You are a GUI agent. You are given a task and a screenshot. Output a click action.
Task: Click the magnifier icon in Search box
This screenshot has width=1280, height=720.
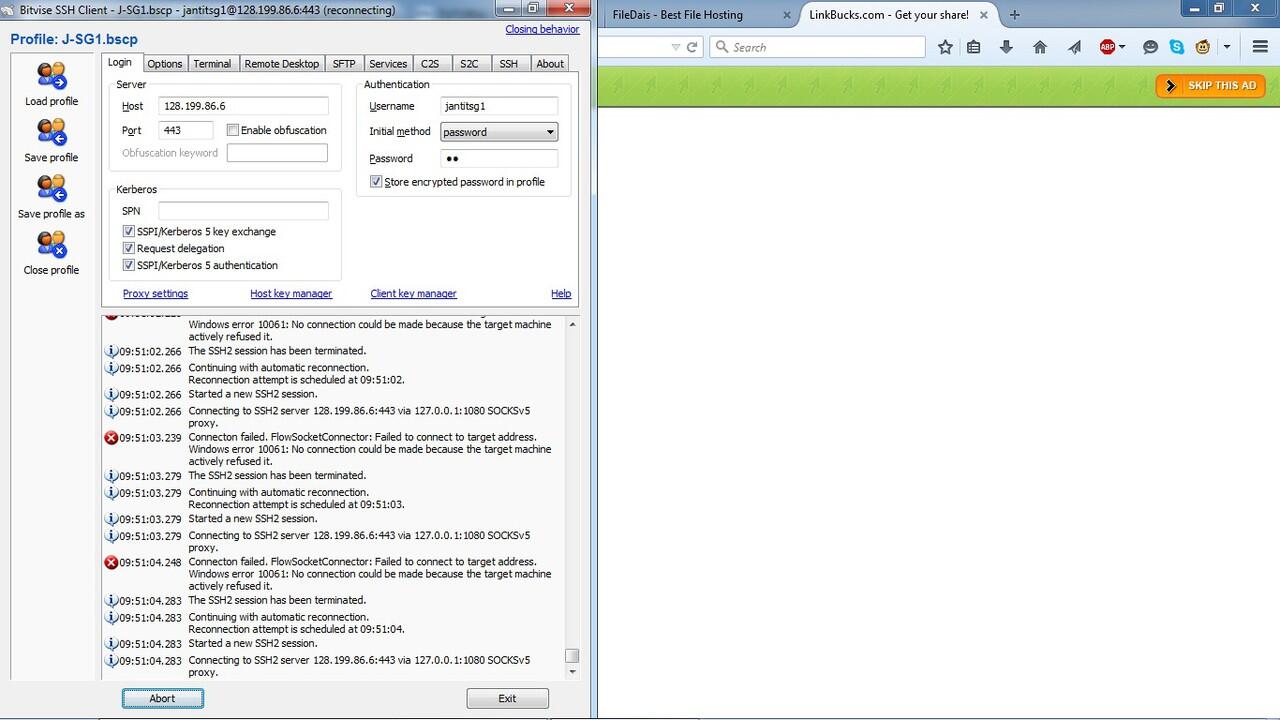[721, 47]
